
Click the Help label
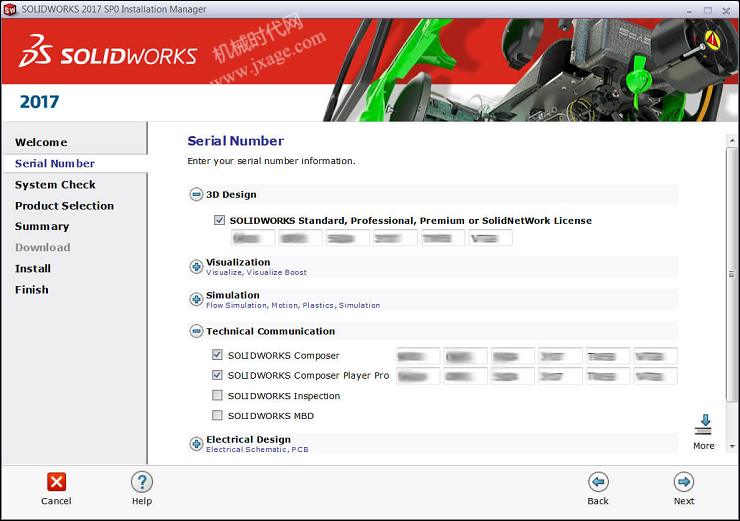pos(142,501)
